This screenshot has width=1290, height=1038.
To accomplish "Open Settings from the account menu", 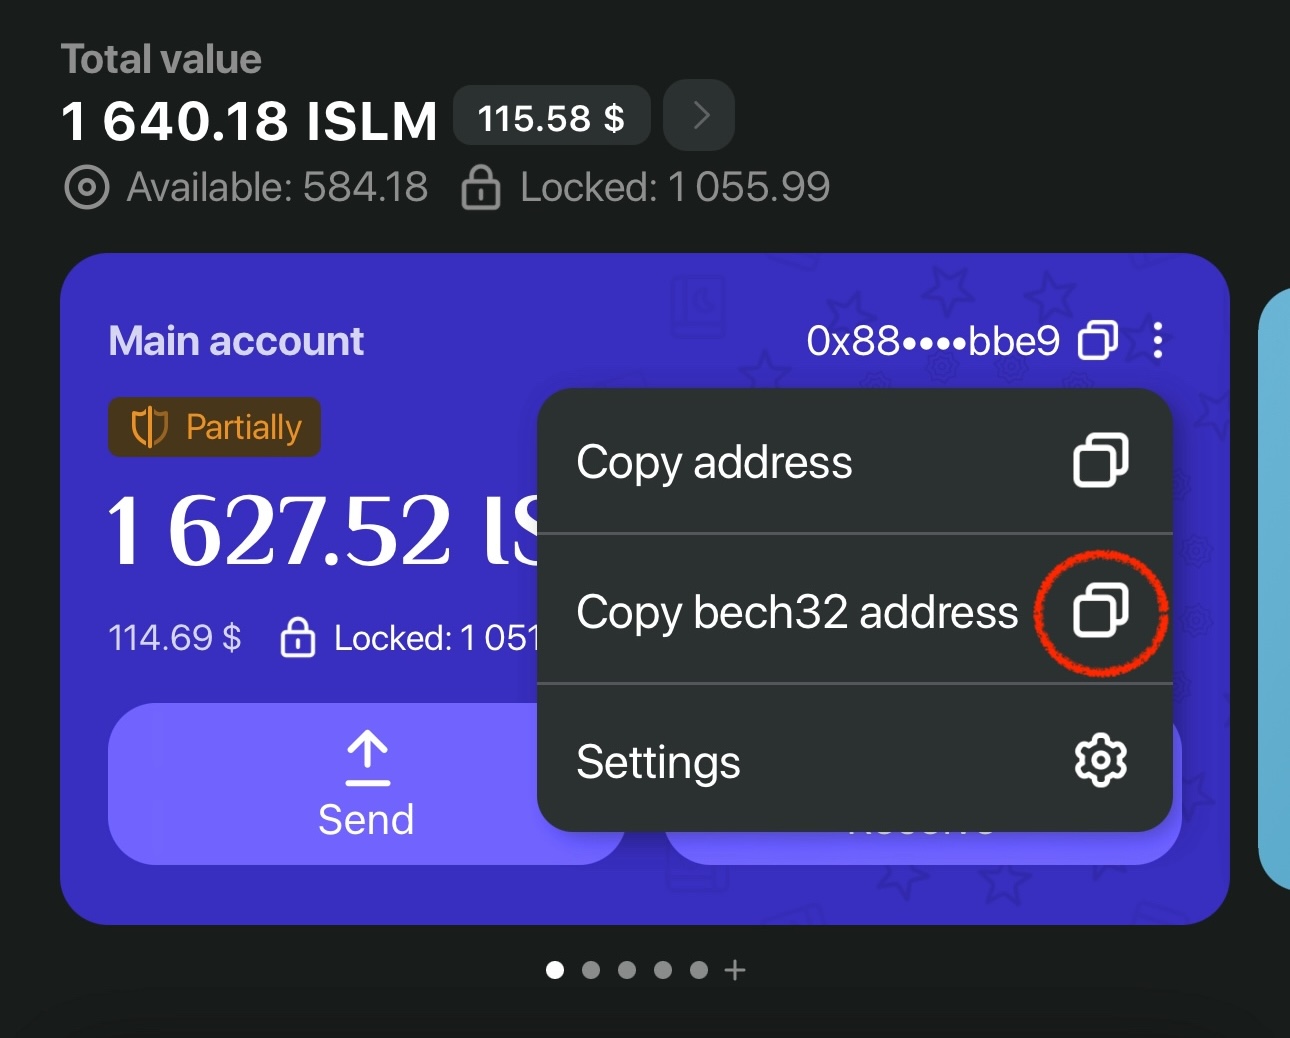I will pos(658,762).
